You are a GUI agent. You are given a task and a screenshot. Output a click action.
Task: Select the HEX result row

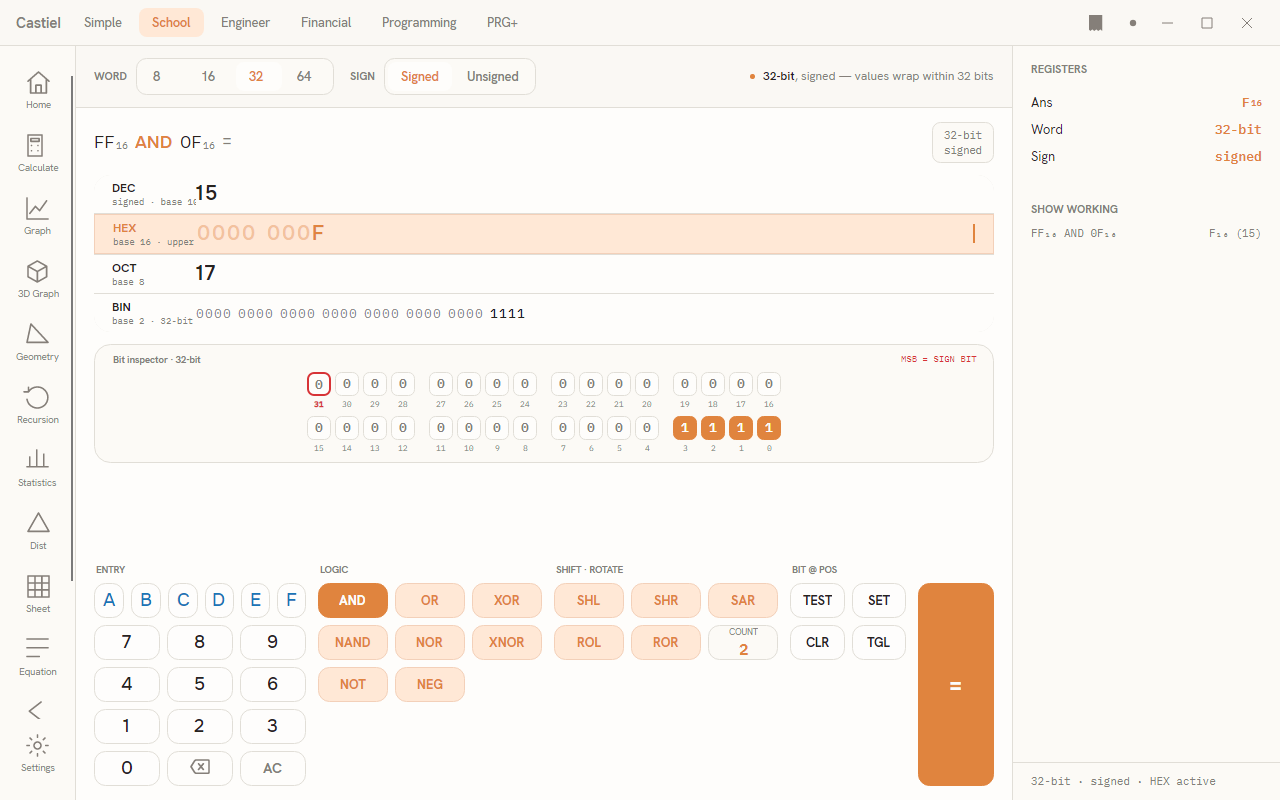point(544,234)
